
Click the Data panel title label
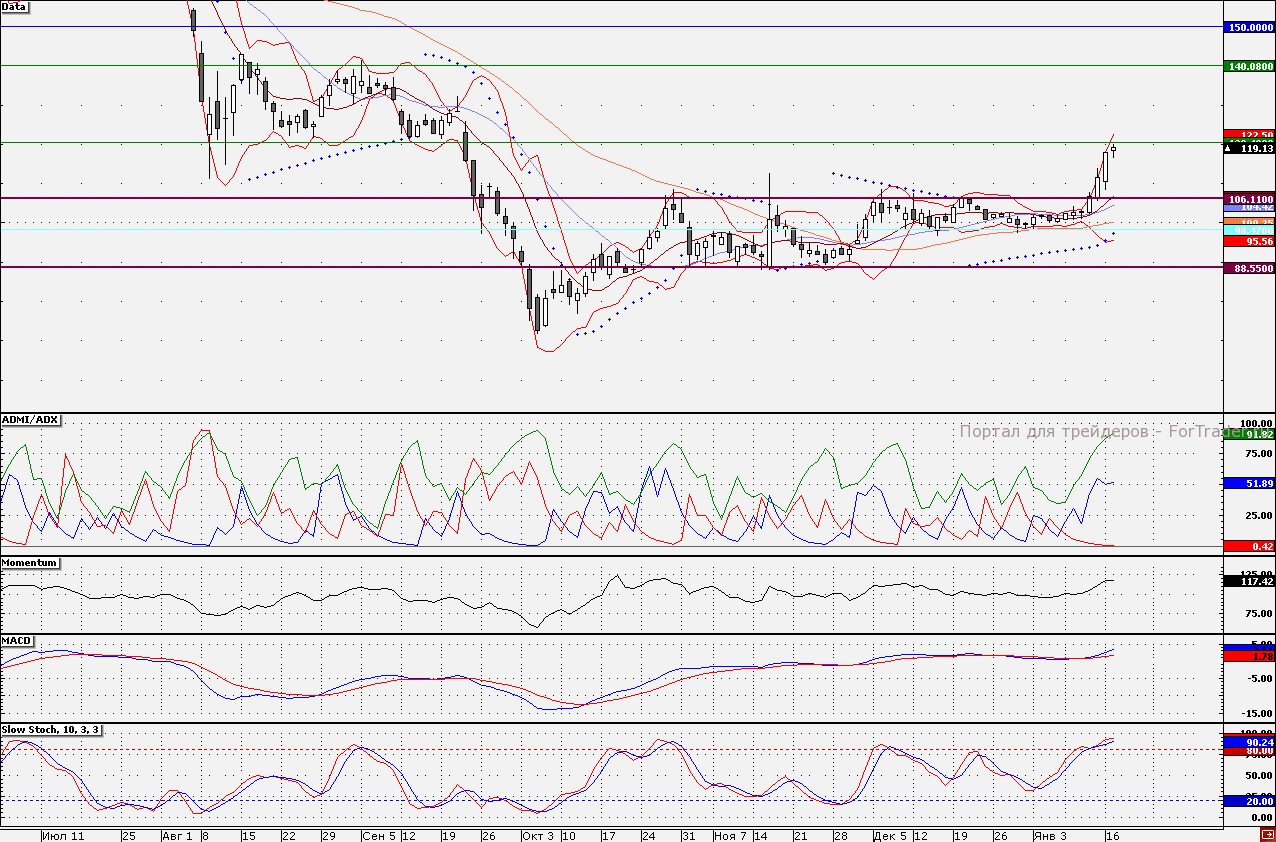point(15,7)
